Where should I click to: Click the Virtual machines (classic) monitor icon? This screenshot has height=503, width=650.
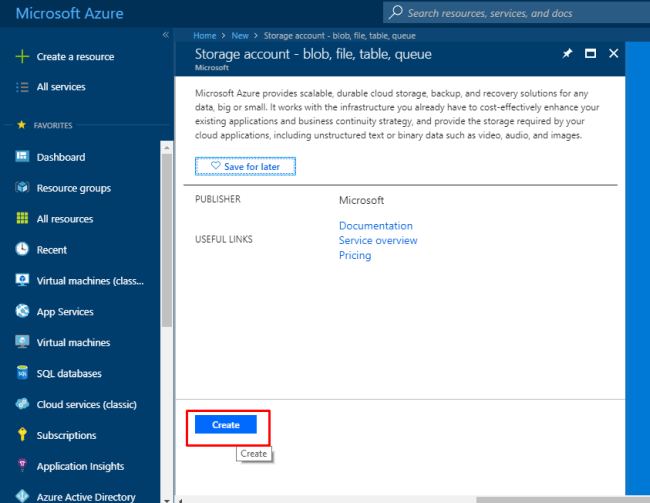[22, 280]
